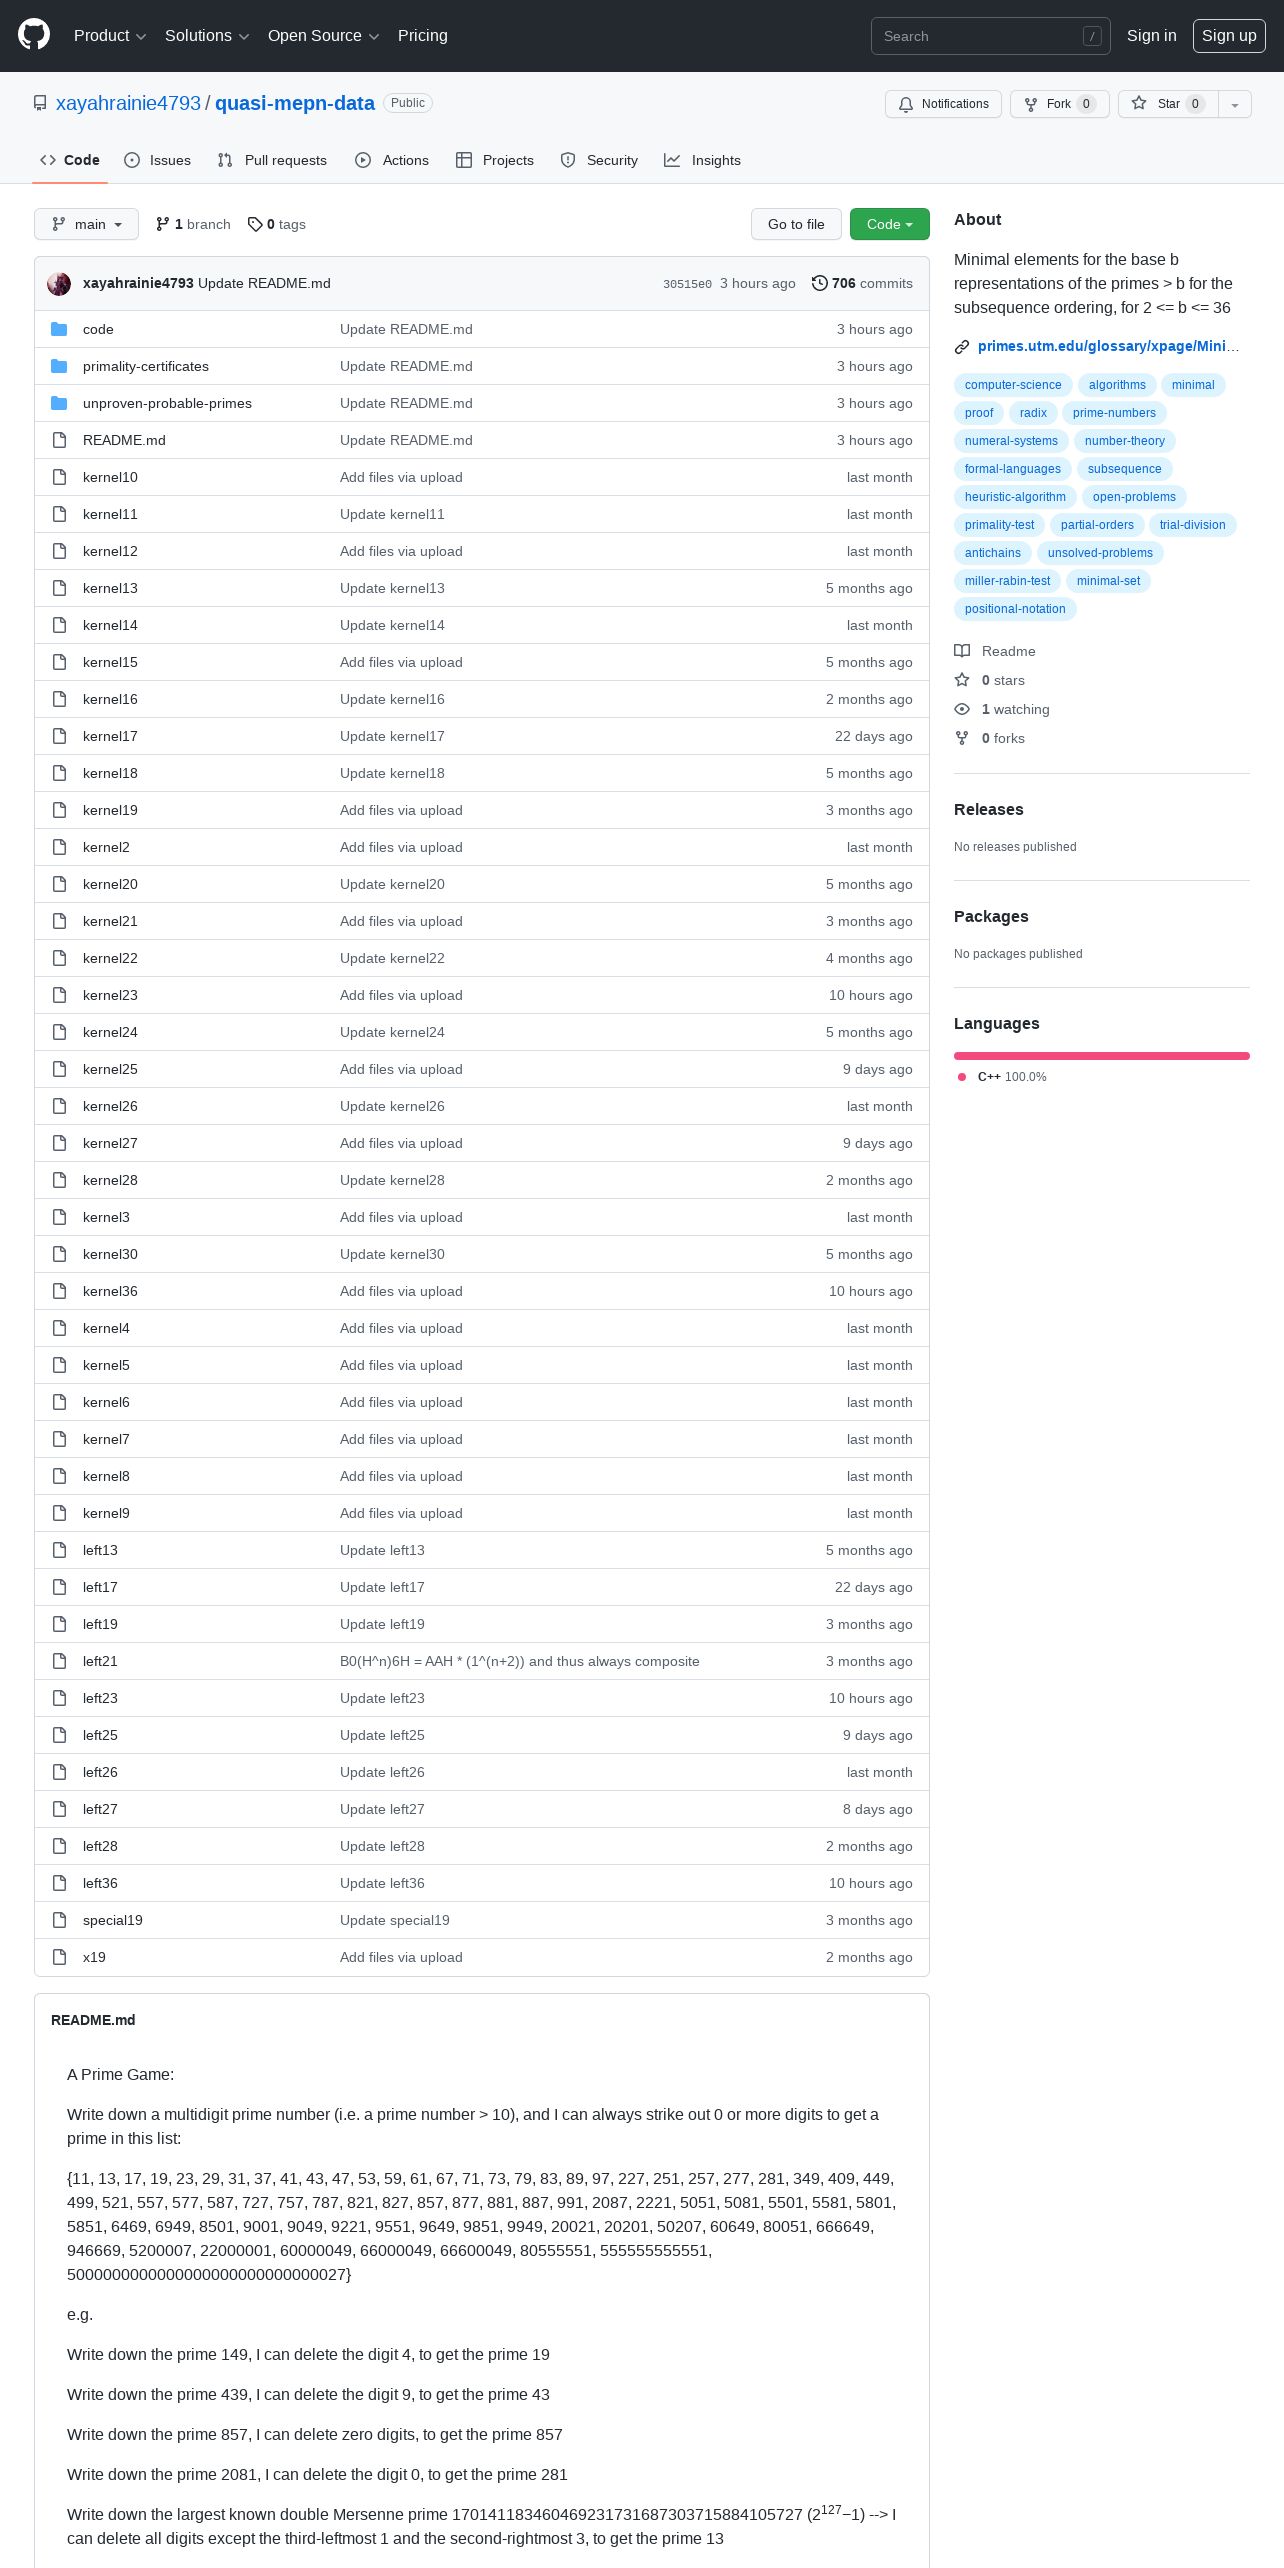The height and width of the screenshot is (2568, 1284).
Task: Open the prime-numbers topic tag
Action: coord(1114,413)
